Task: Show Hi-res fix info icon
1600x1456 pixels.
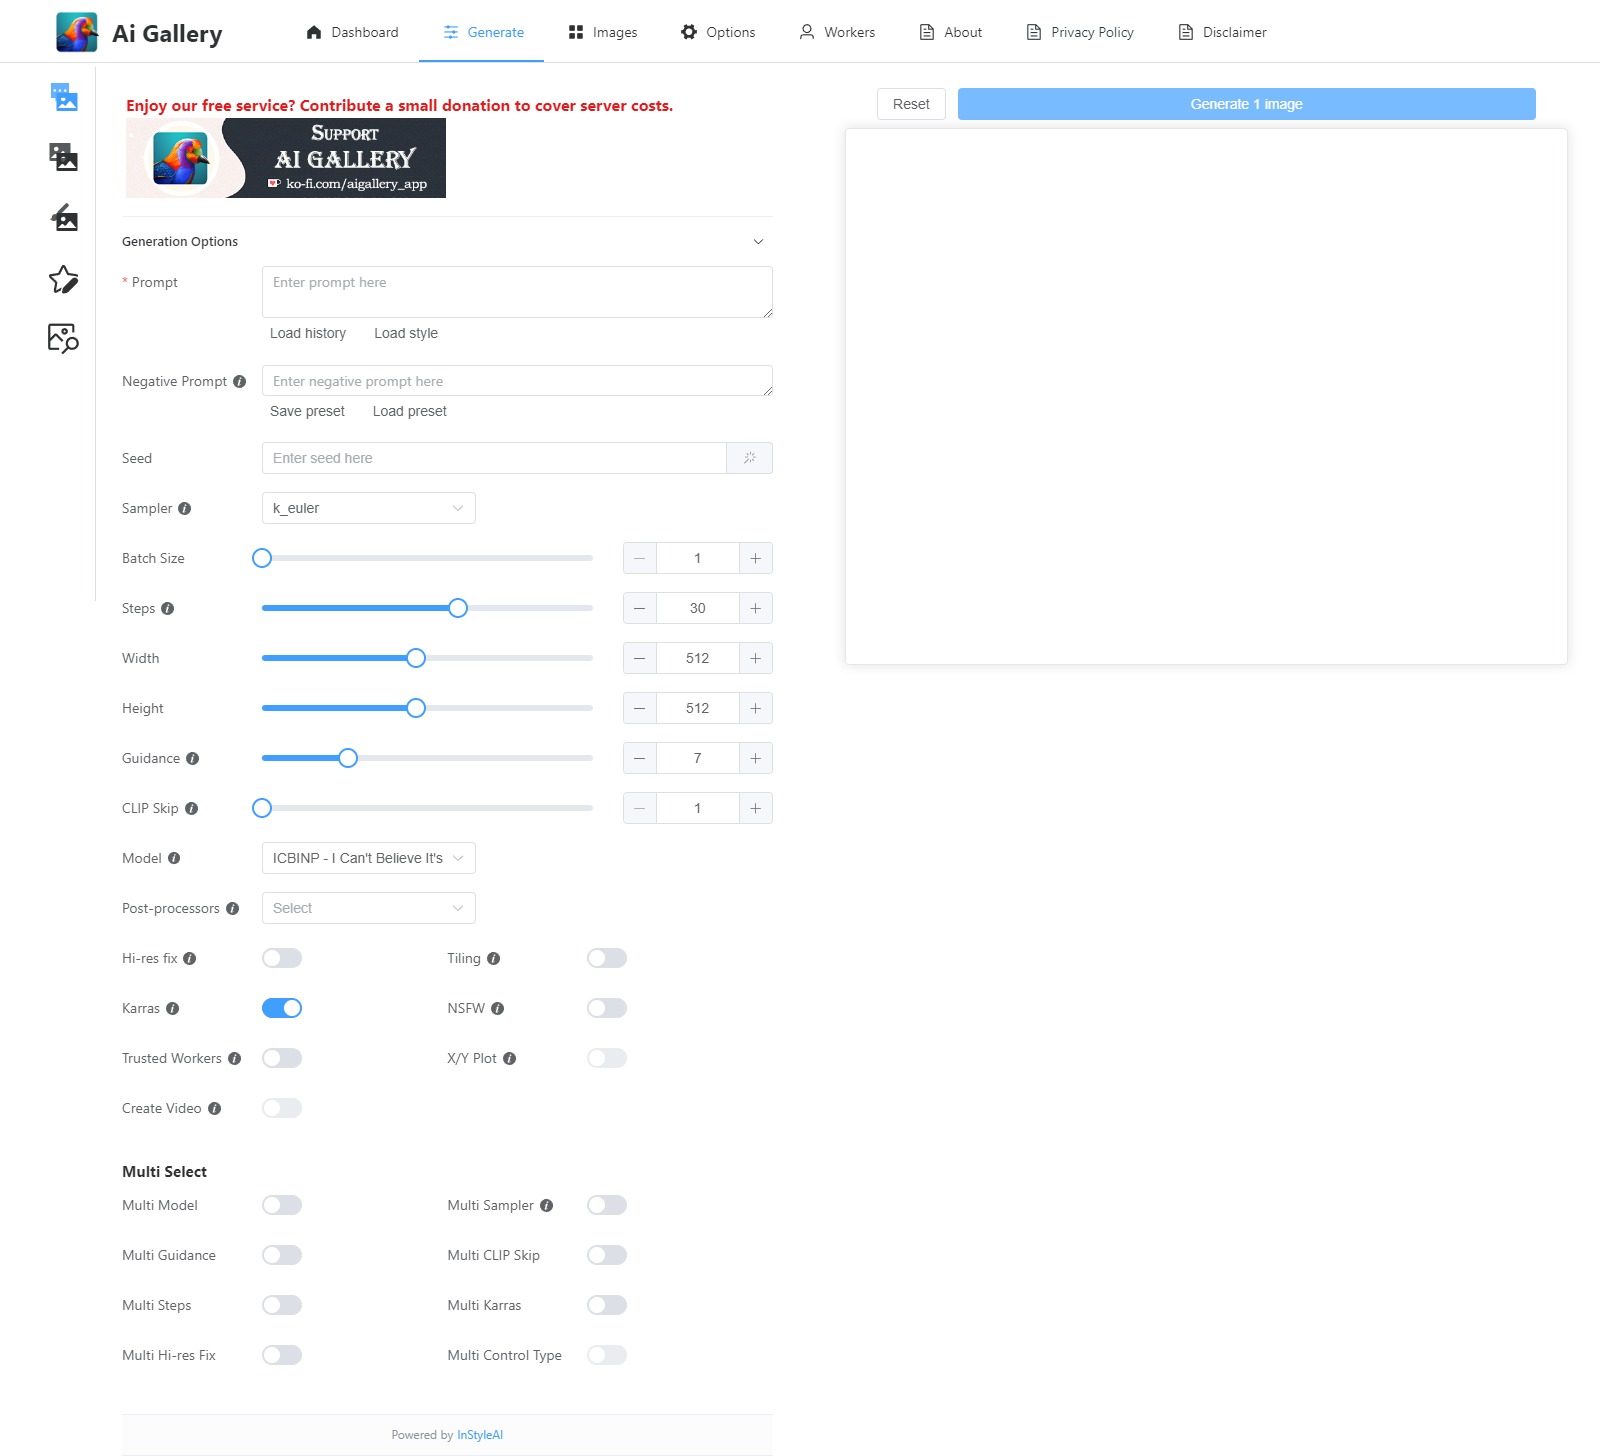Action: coord(189,958)
